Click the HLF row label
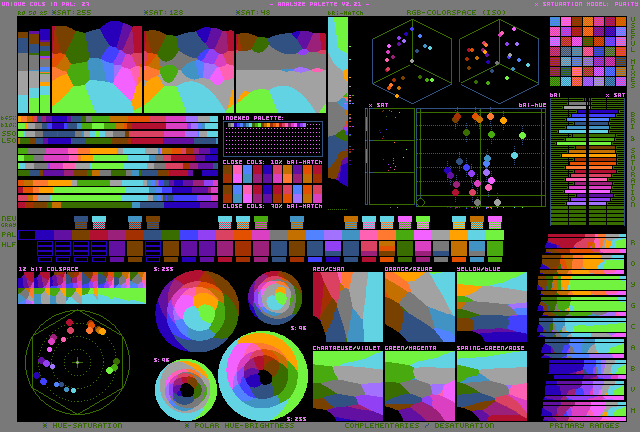The width and height of the screenshot is (640, 432). [x=9, y=244]
